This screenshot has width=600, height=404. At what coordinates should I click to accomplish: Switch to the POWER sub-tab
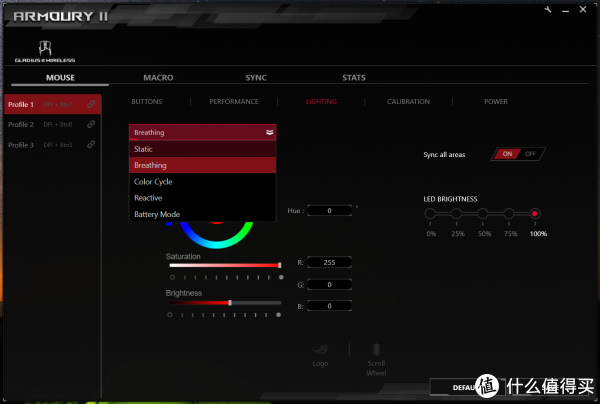(496, 101)
